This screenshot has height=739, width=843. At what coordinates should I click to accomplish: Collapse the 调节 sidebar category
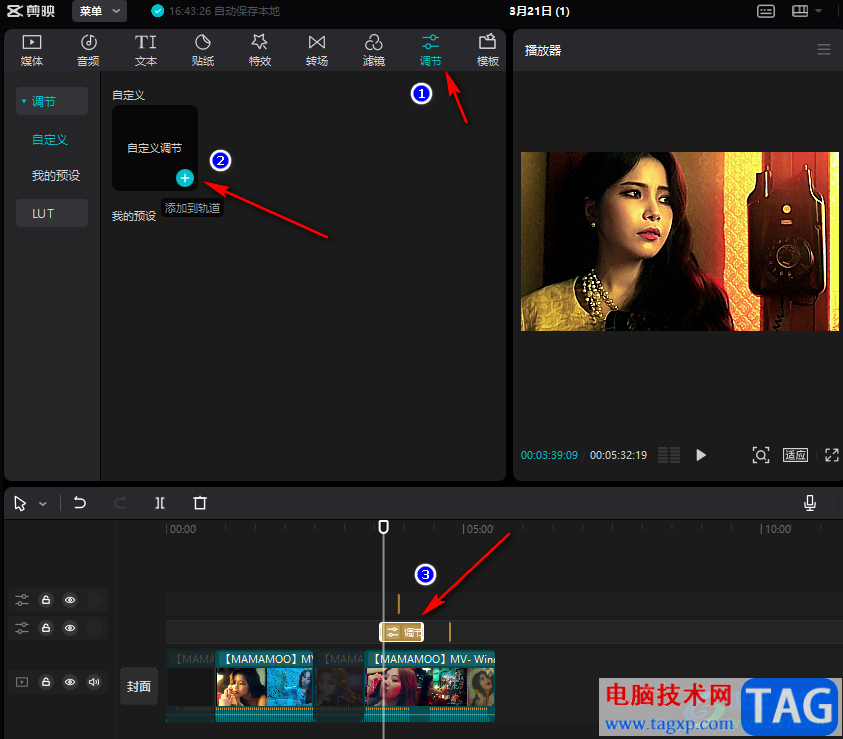click(52, 101)
